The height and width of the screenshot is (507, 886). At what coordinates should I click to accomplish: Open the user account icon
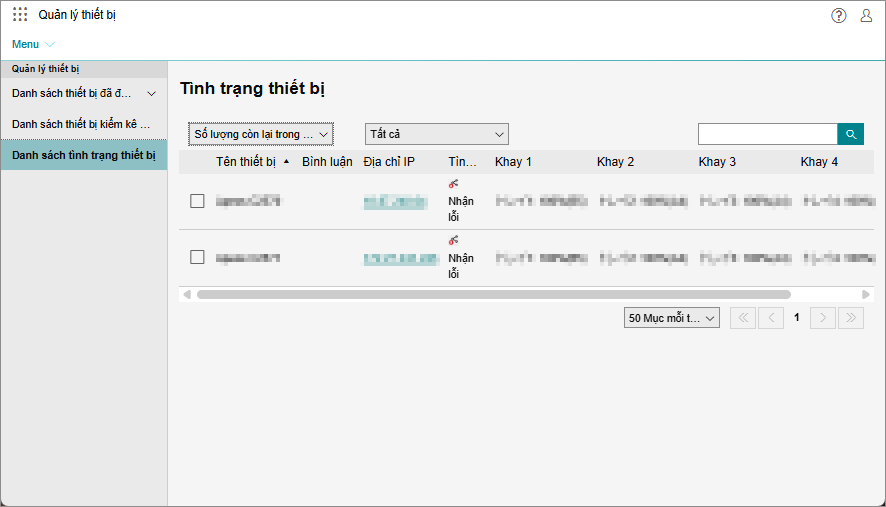pos(866,15)
